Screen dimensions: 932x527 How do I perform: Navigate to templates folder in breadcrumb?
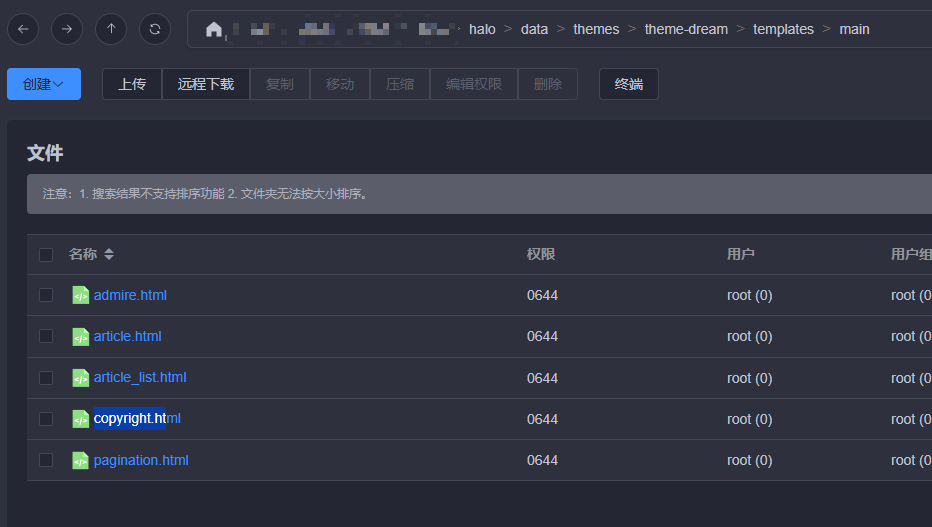[783, 29]
